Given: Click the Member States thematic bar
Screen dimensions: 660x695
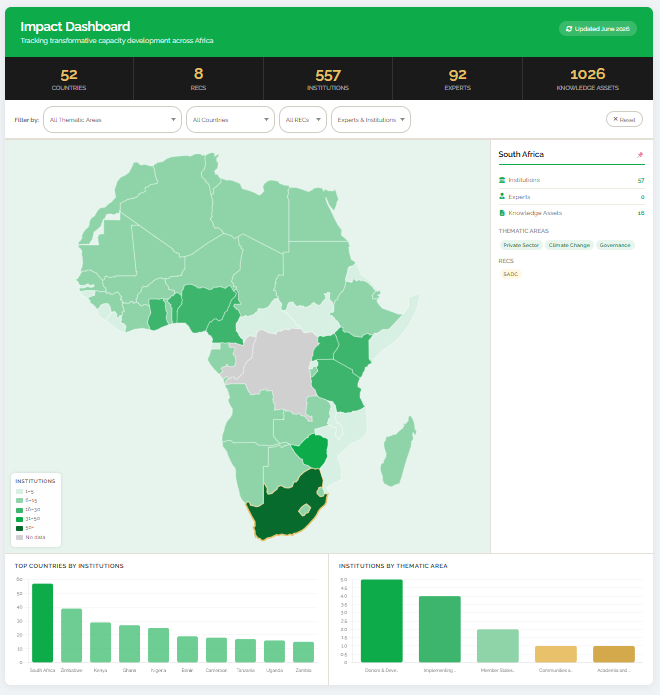Looking at the screenshot, I should pos(498,645).
